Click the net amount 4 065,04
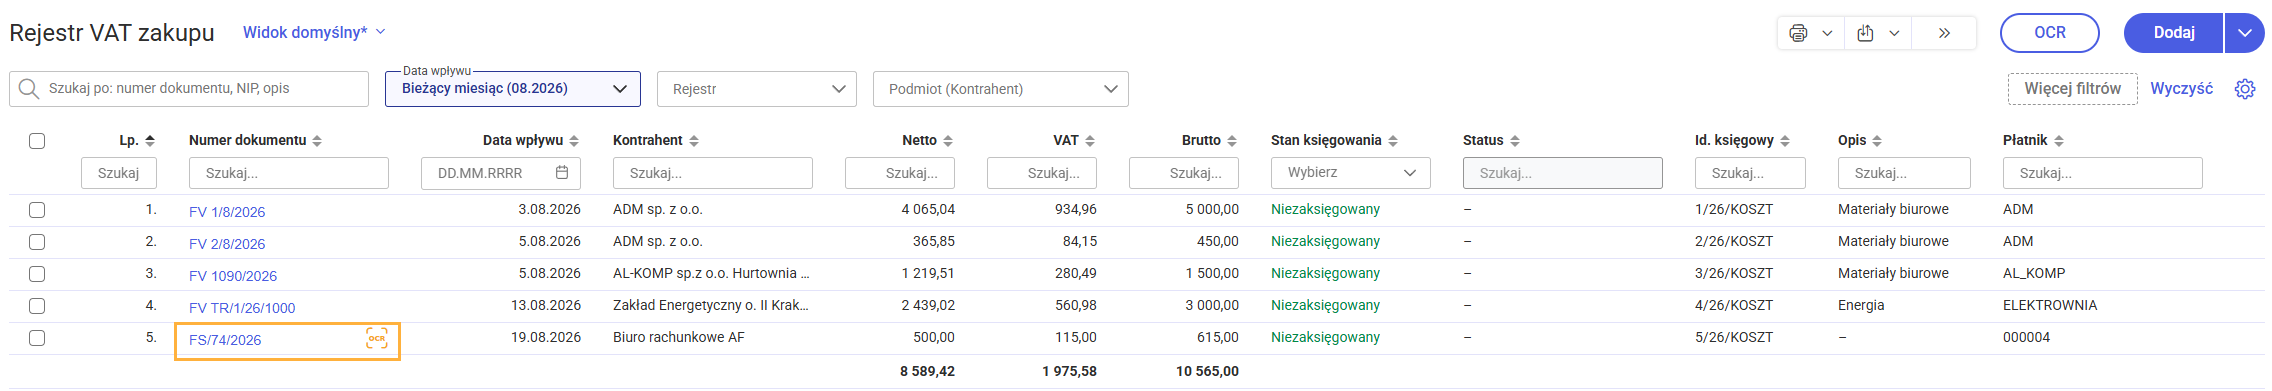This screenshot has width=2272, height=391. [928, 210]
